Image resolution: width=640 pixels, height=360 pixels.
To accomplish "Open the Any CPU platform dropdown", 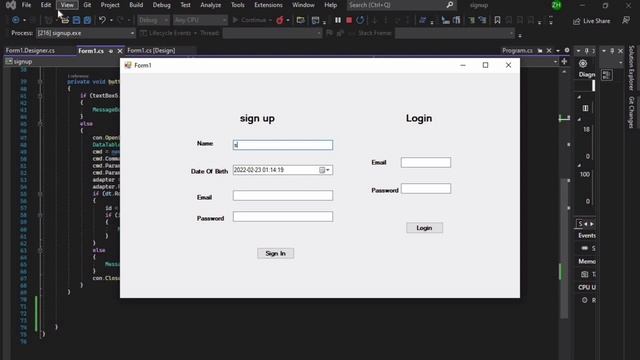I will click(x=200, y=20).
